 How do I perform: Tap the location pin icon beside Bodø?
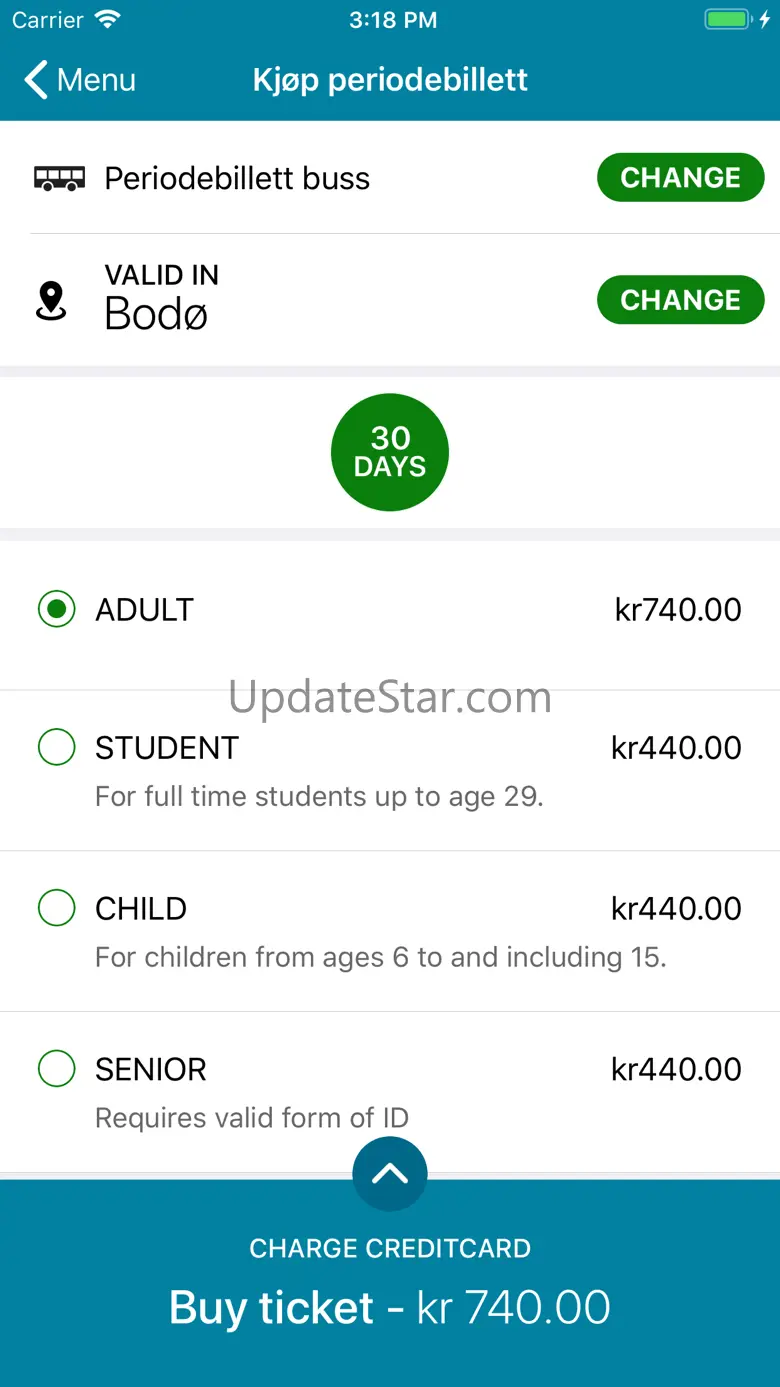coord(51,301)
